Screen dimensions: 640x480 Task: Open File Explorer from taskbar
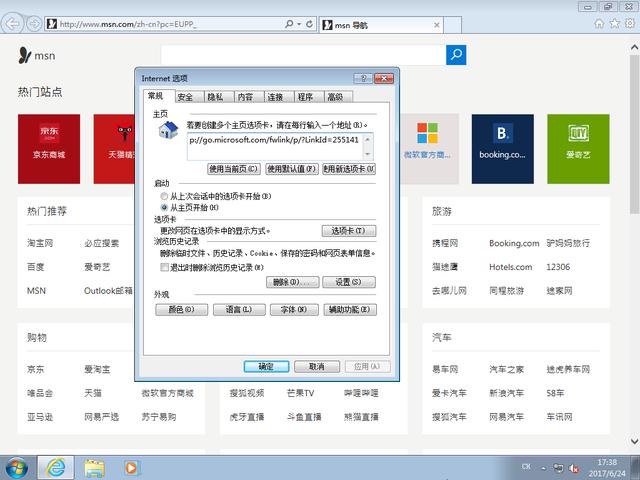(94, 468)
